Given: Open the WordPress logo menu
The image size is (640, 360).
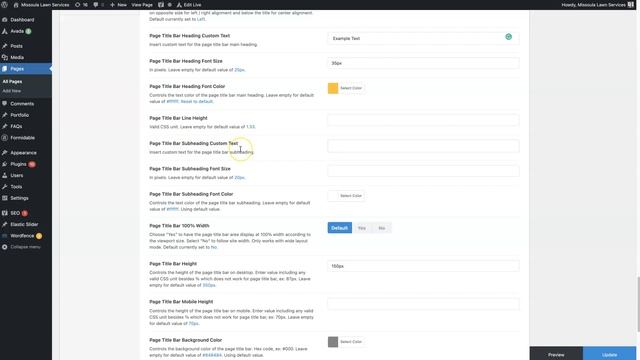Looking at the screenshot, I should coord(4,5).
